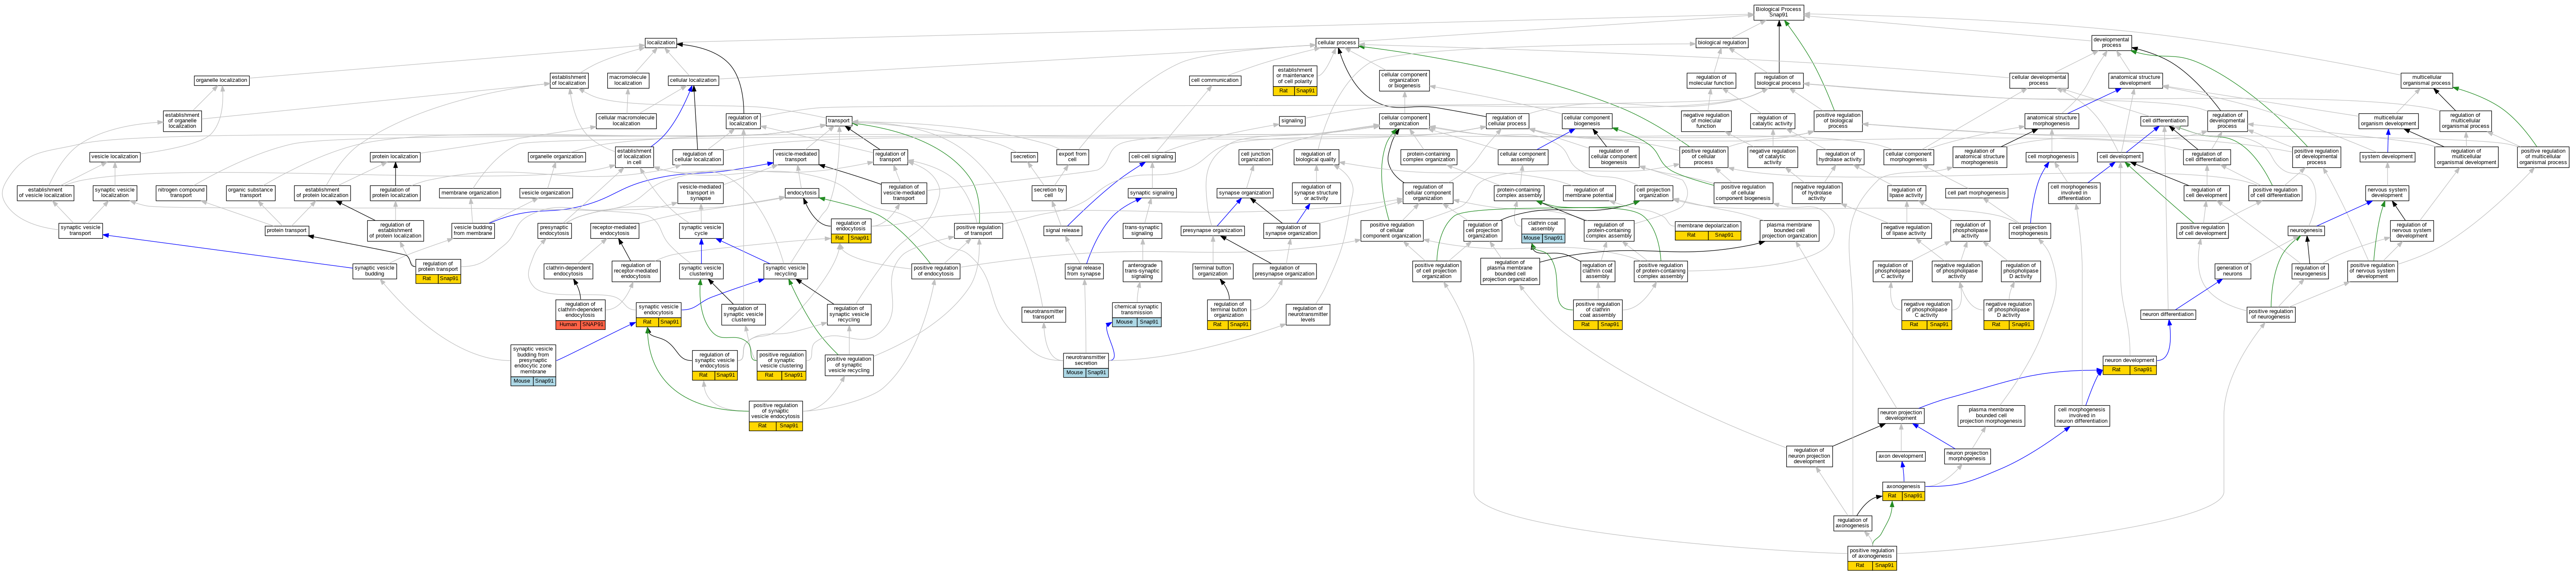Select the "presynaptic endocytosis" node
This screenshot has height=575, width=2576.
(554, 231)
